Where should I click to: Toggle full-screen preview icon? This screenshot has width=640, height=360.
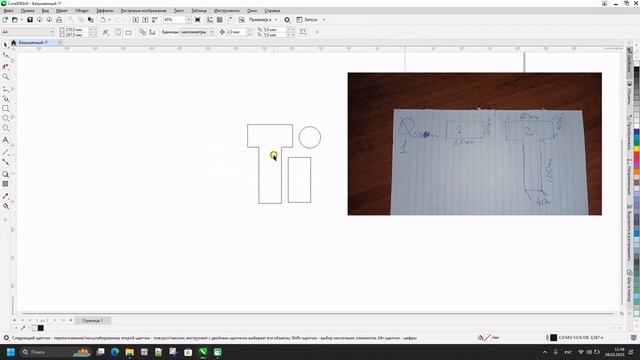198,20
